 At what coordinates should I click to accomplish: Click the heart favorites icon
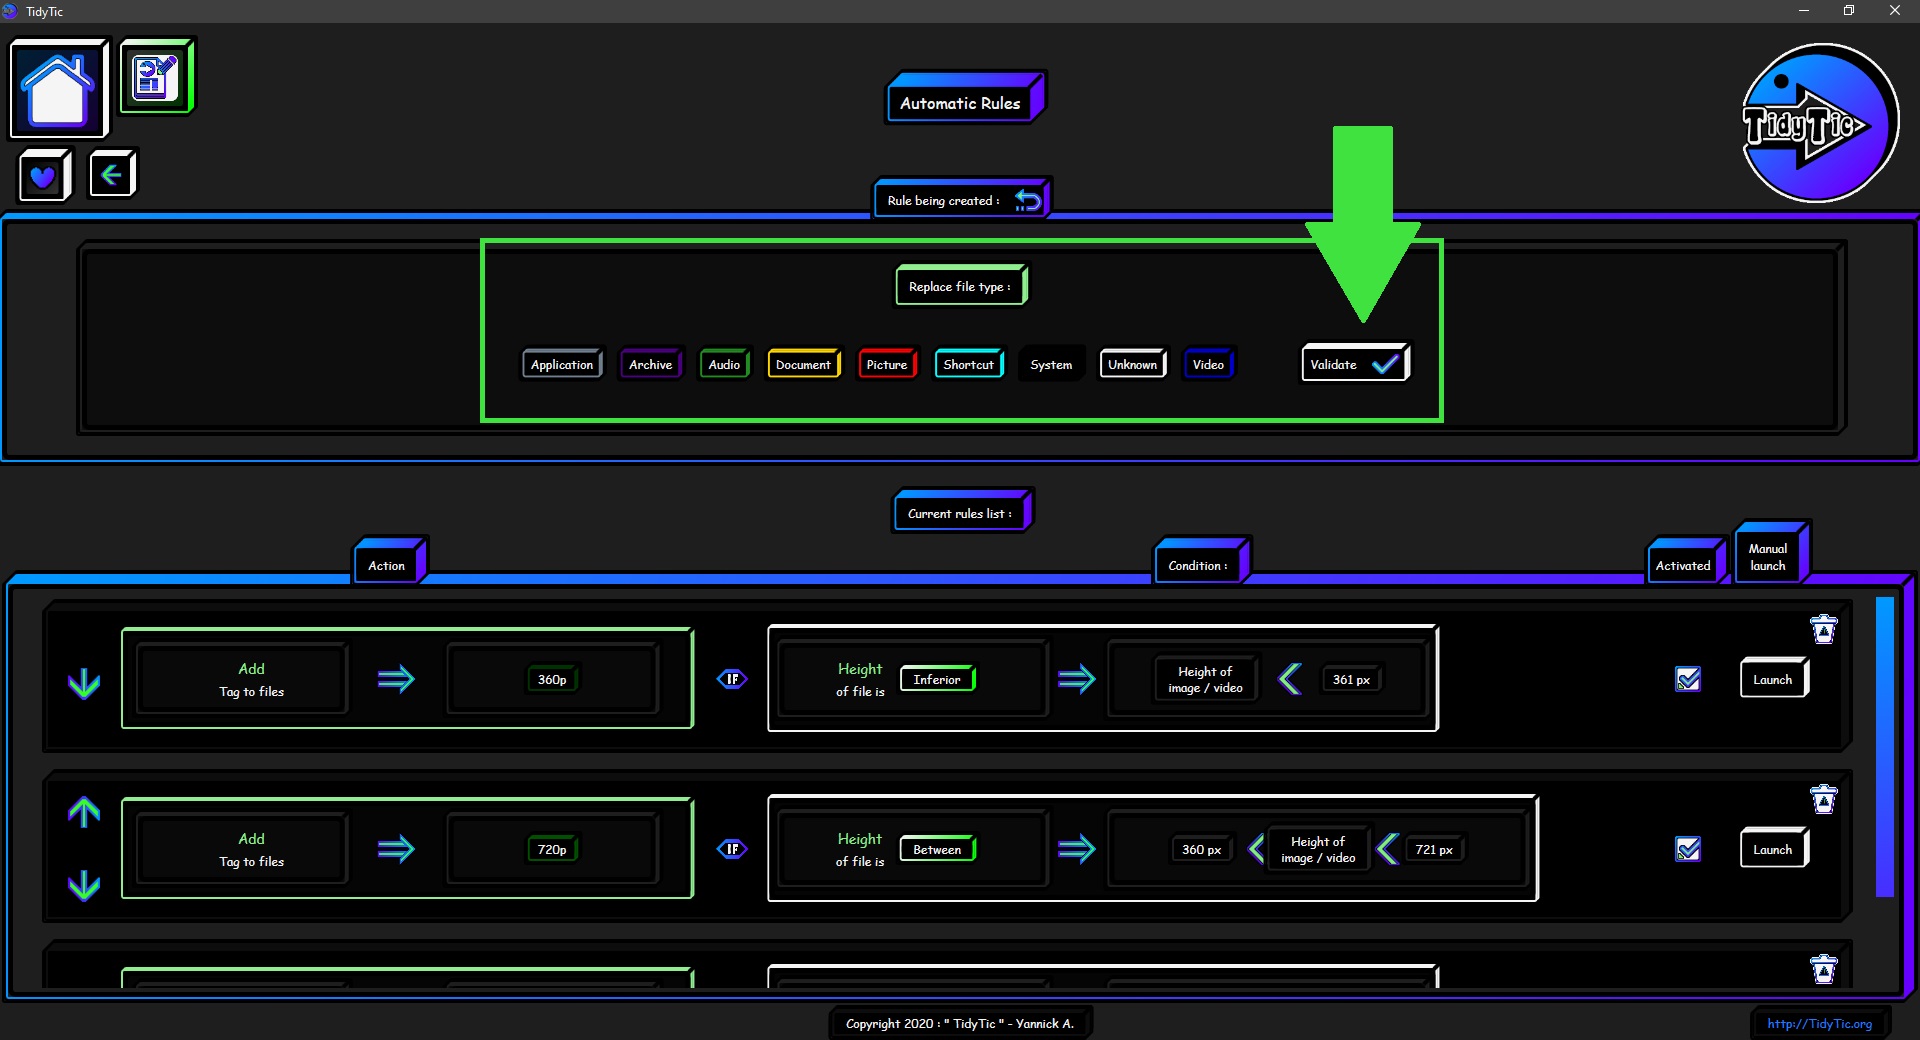(44, 176)
